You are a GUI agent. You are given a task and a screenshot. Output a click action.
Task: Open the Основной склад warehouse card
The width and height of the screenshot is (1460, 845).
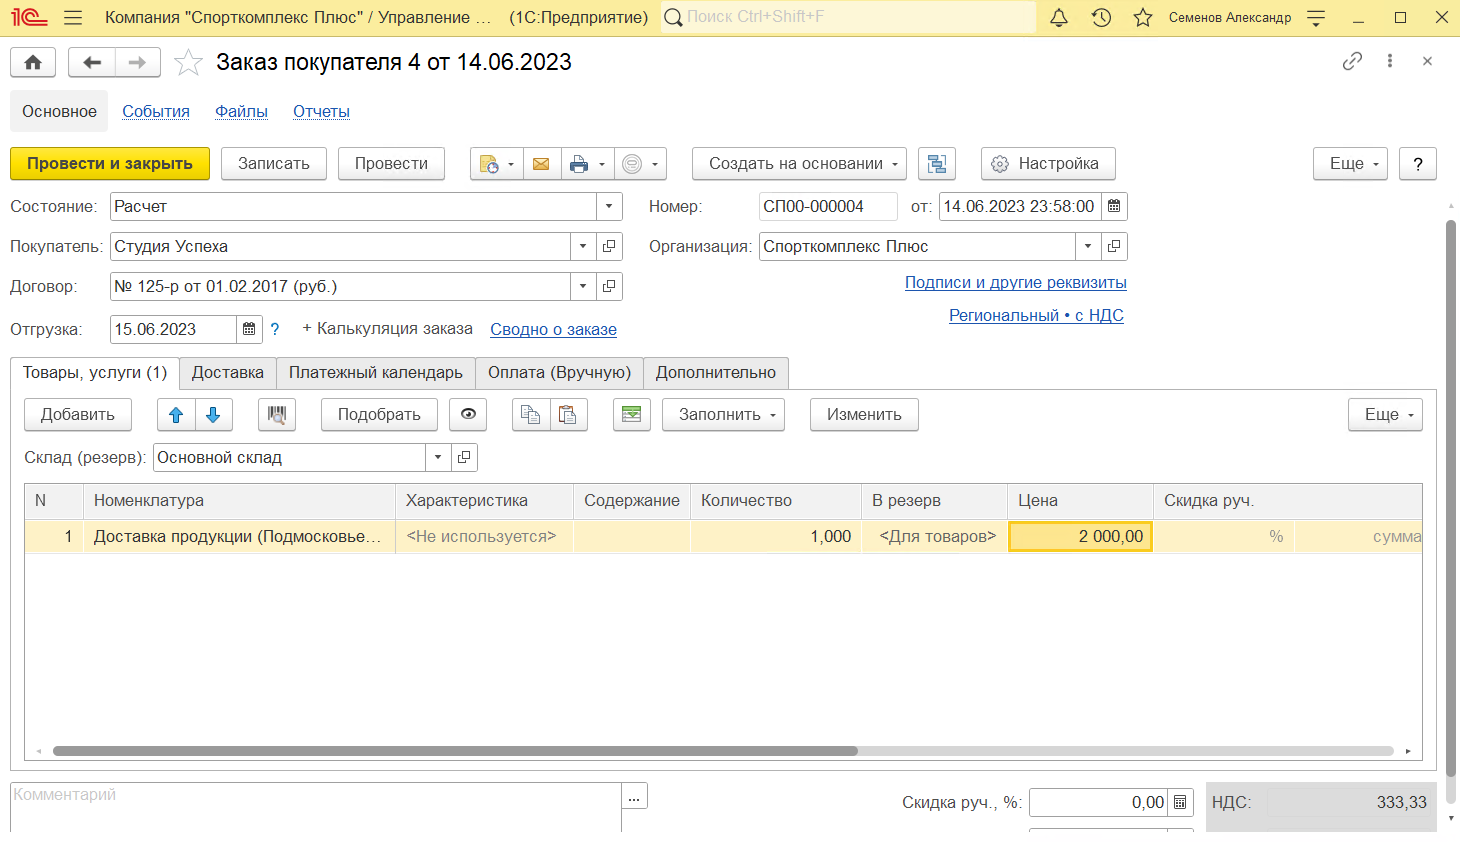coord(464,458)
